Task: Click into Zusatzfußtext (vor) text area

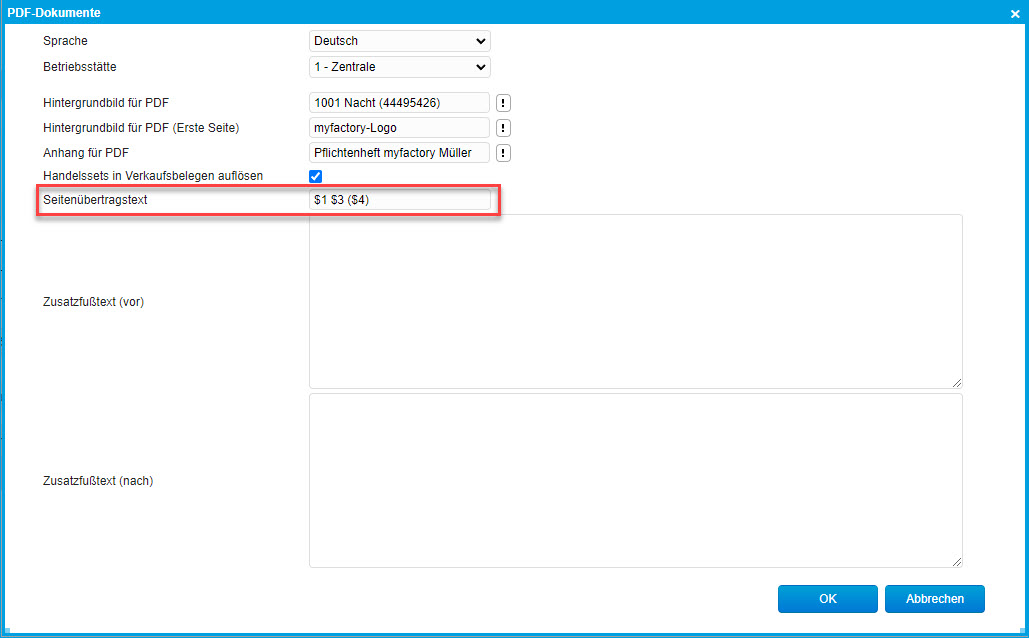Action: point(636,301)
